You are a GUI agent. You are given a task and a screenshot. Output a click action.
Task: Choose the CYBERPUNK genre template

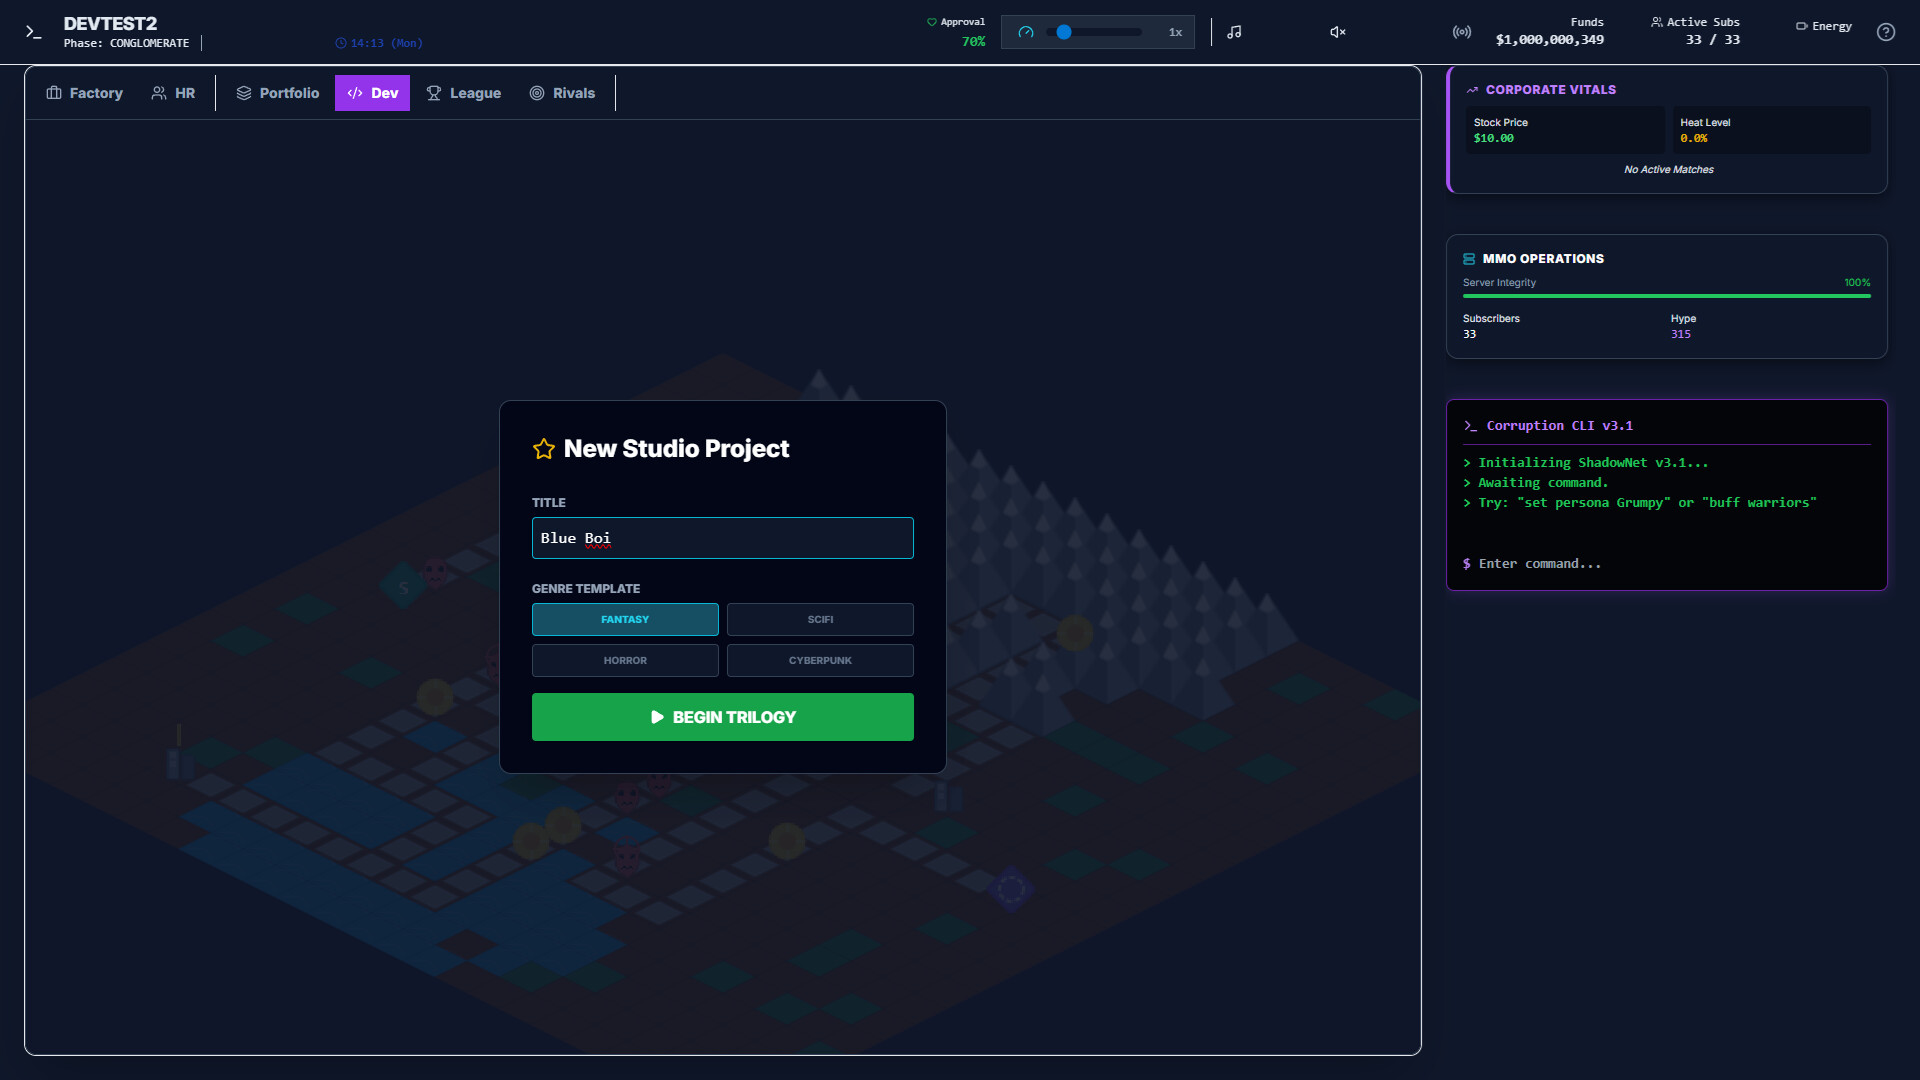point(820,660)
